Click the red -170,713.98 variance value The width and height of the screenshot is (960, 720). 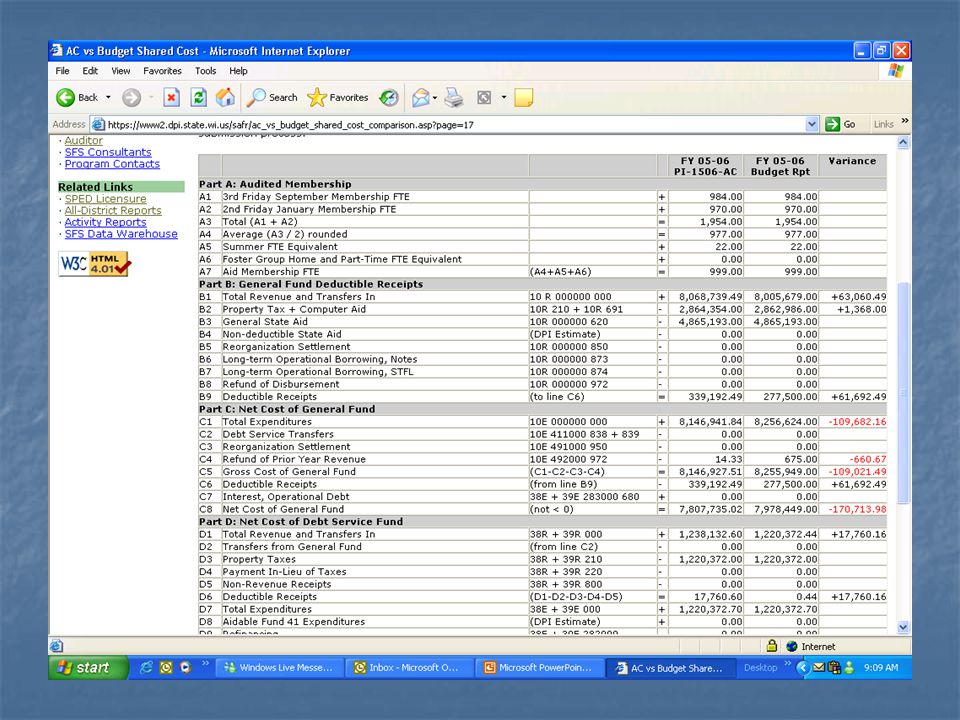click(x=857, y=509)
